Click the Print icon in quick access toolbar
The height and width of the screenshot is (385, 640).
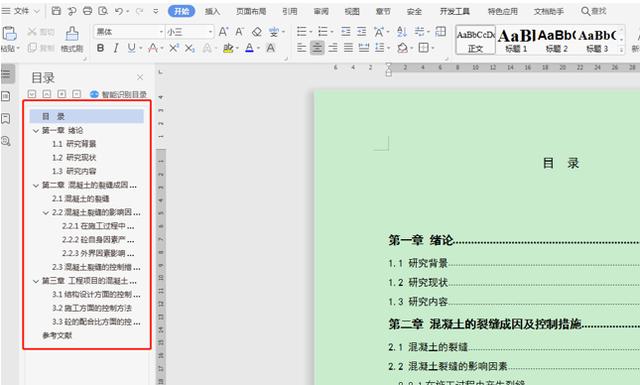(x=87, y=11)
